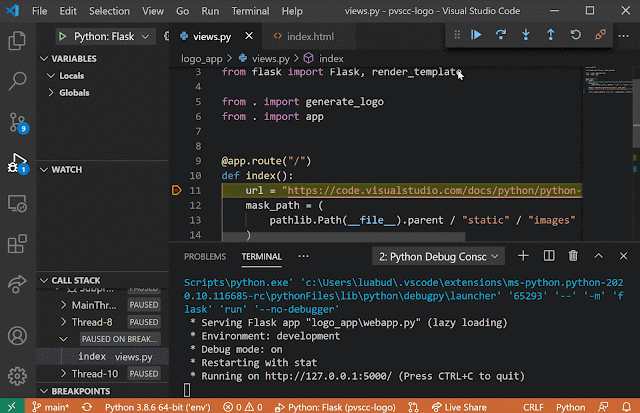Open notifications bell in status bar
Viewport: 640px width, 413px height.
click(626, 407)
